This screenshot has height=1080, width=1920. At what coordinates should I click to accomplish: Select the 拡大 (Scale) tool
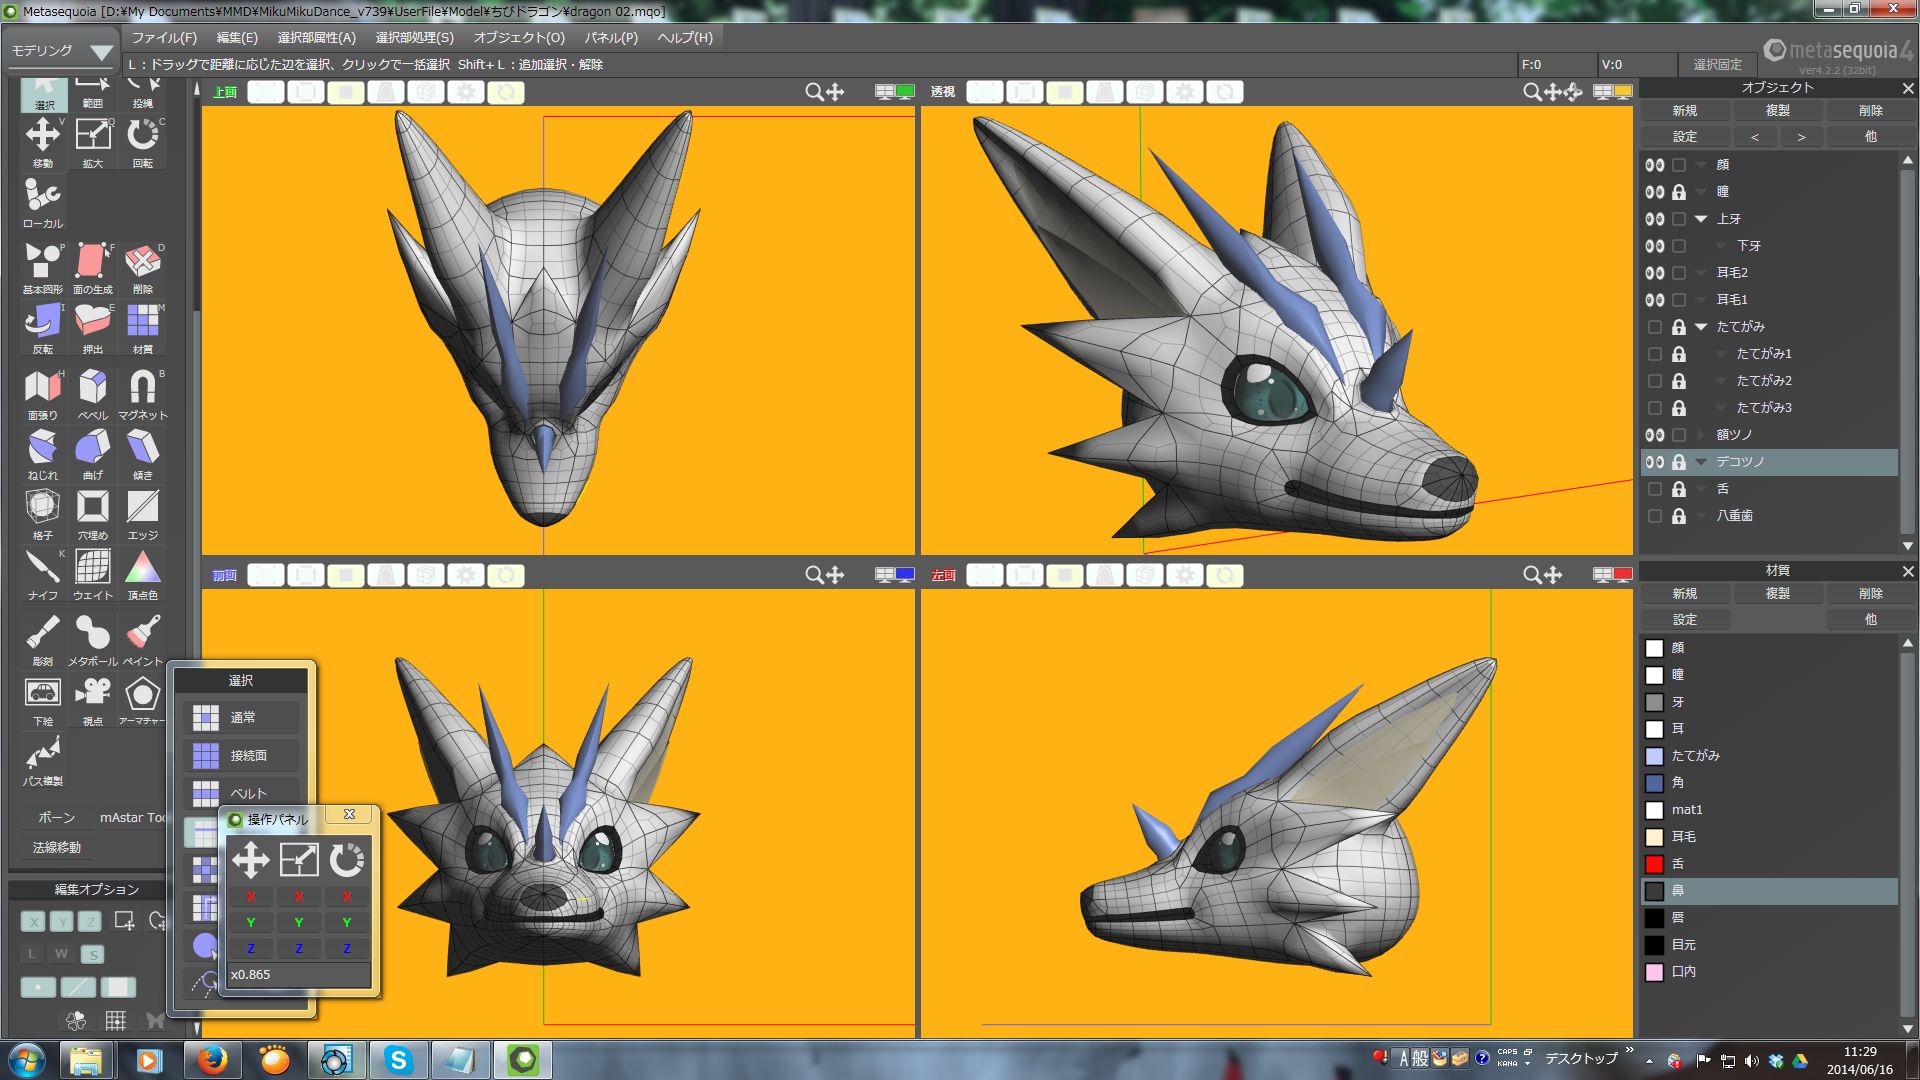93,142
